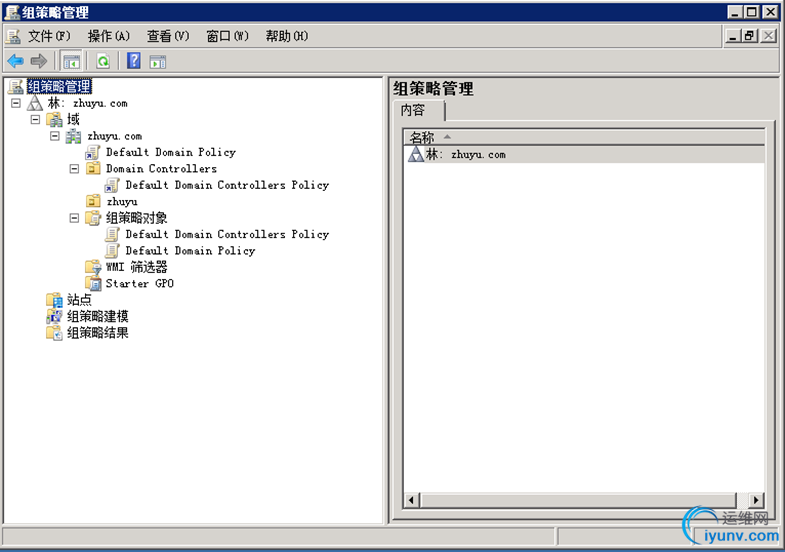Click GPO scroll icon for Default Domain Policy under 组策略对象
Viewport: 785px width, 552px height.
(112, 251)
